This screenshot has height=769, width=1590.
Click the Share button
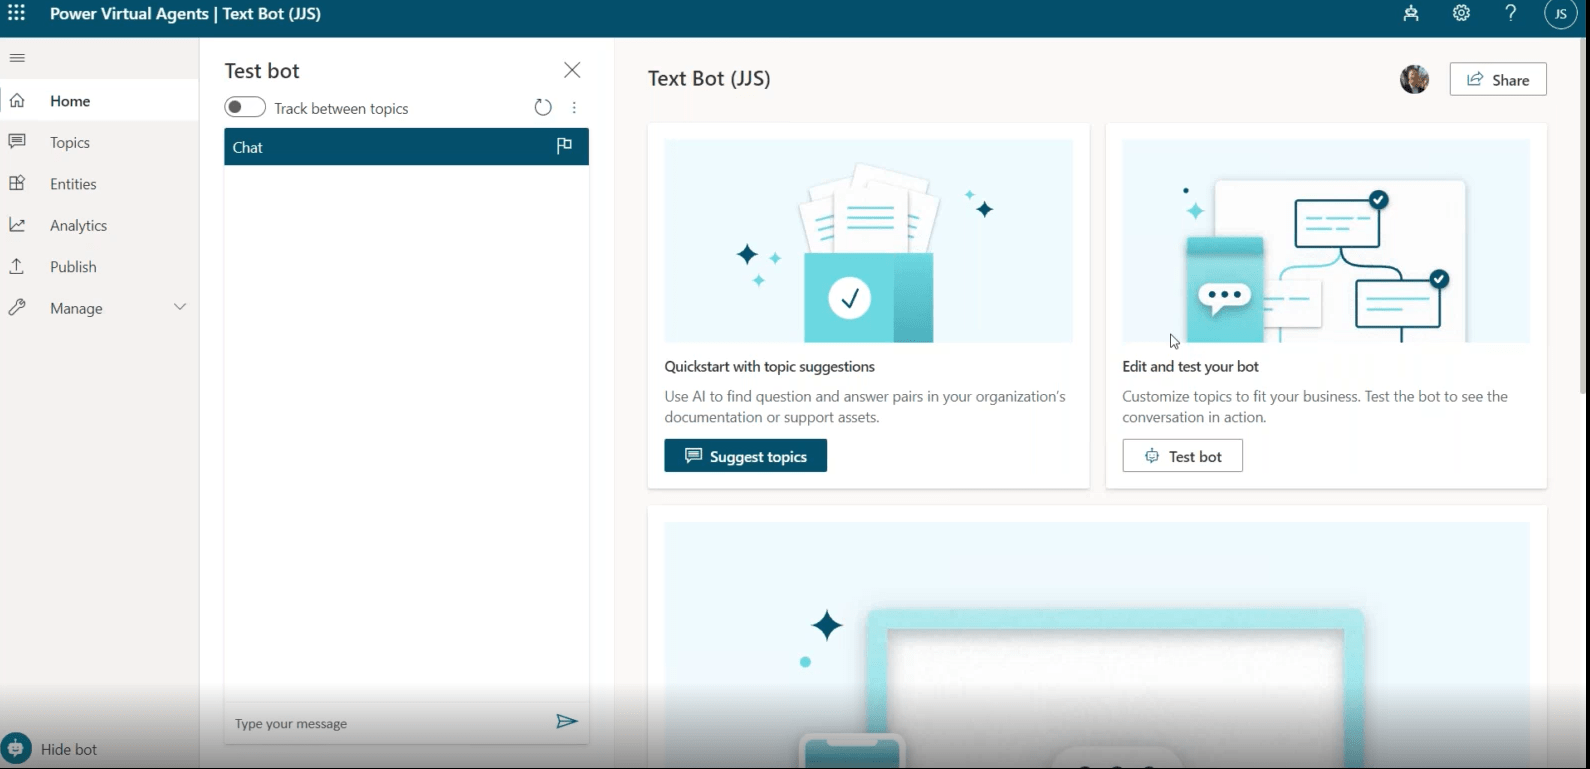(x=1498, y=80)
